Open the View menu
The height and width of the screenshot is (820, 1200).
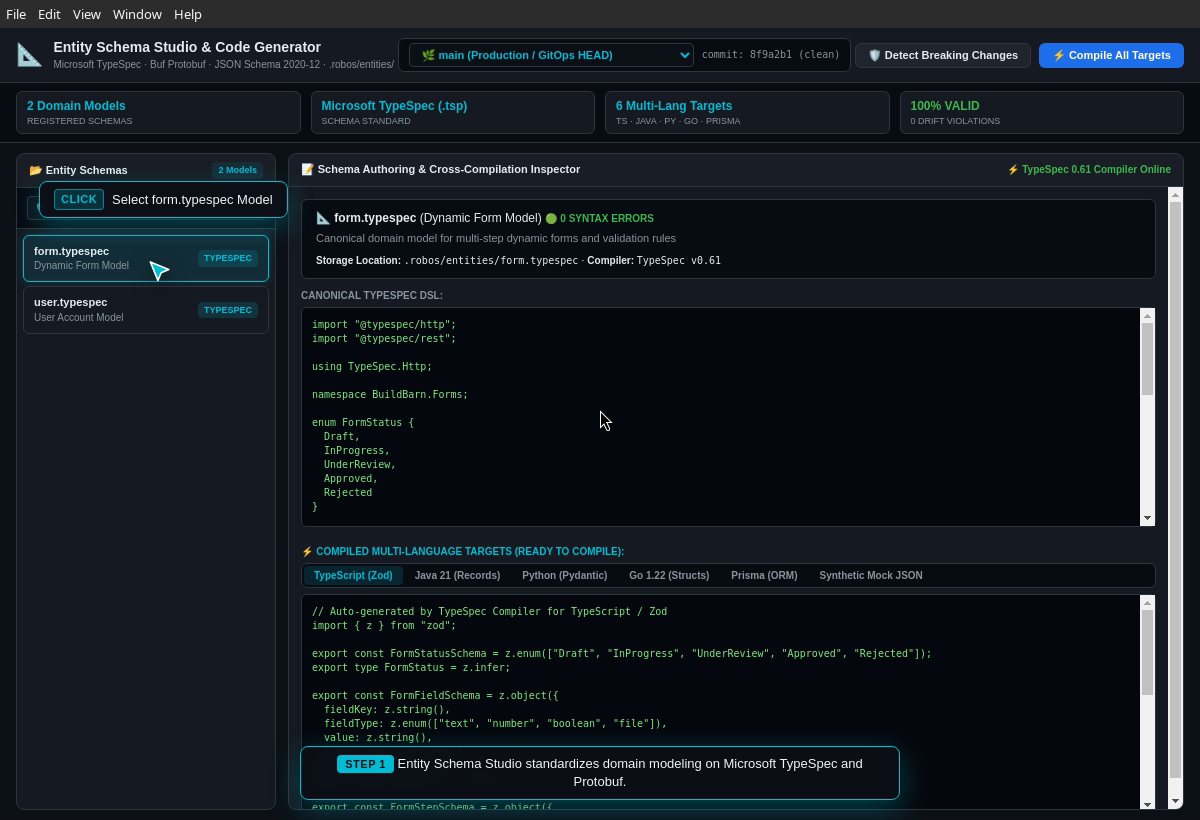[87, 14]
